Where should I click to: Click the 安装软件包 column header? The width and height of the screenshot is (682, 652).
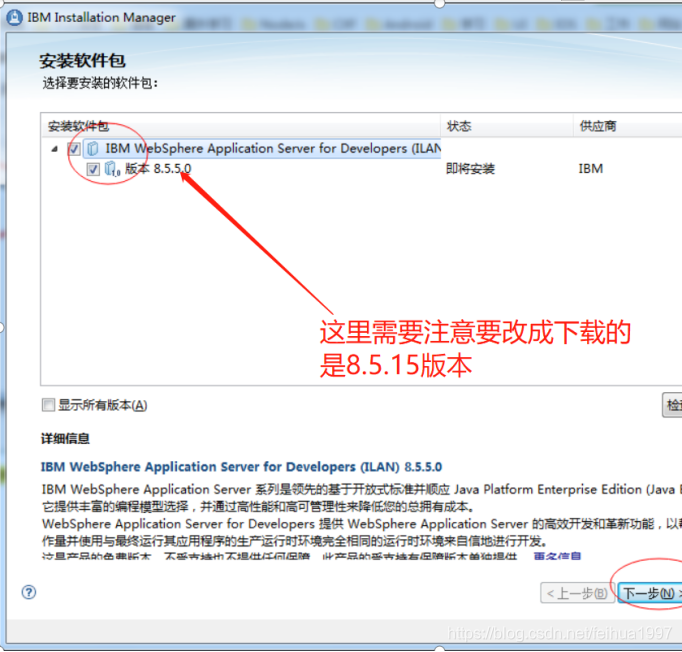point(240,126)
